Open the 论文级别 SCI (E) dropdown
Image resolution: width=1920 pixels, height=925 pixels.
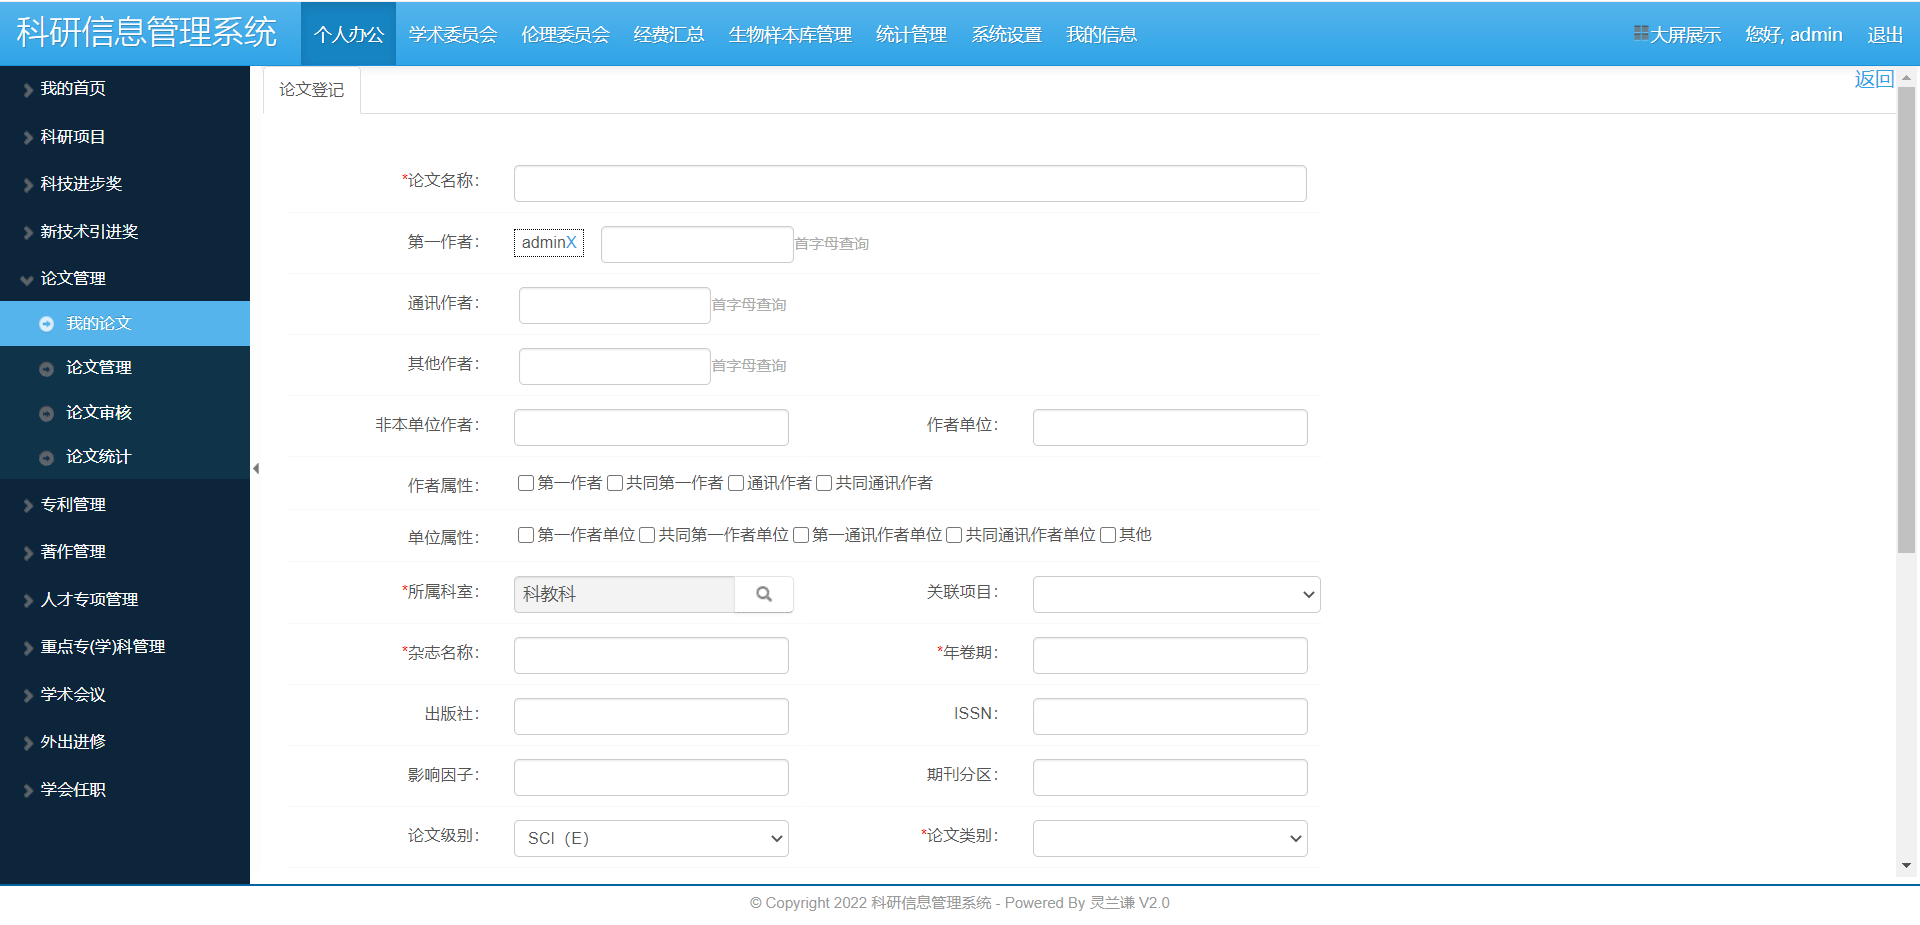tap(651, 838)
